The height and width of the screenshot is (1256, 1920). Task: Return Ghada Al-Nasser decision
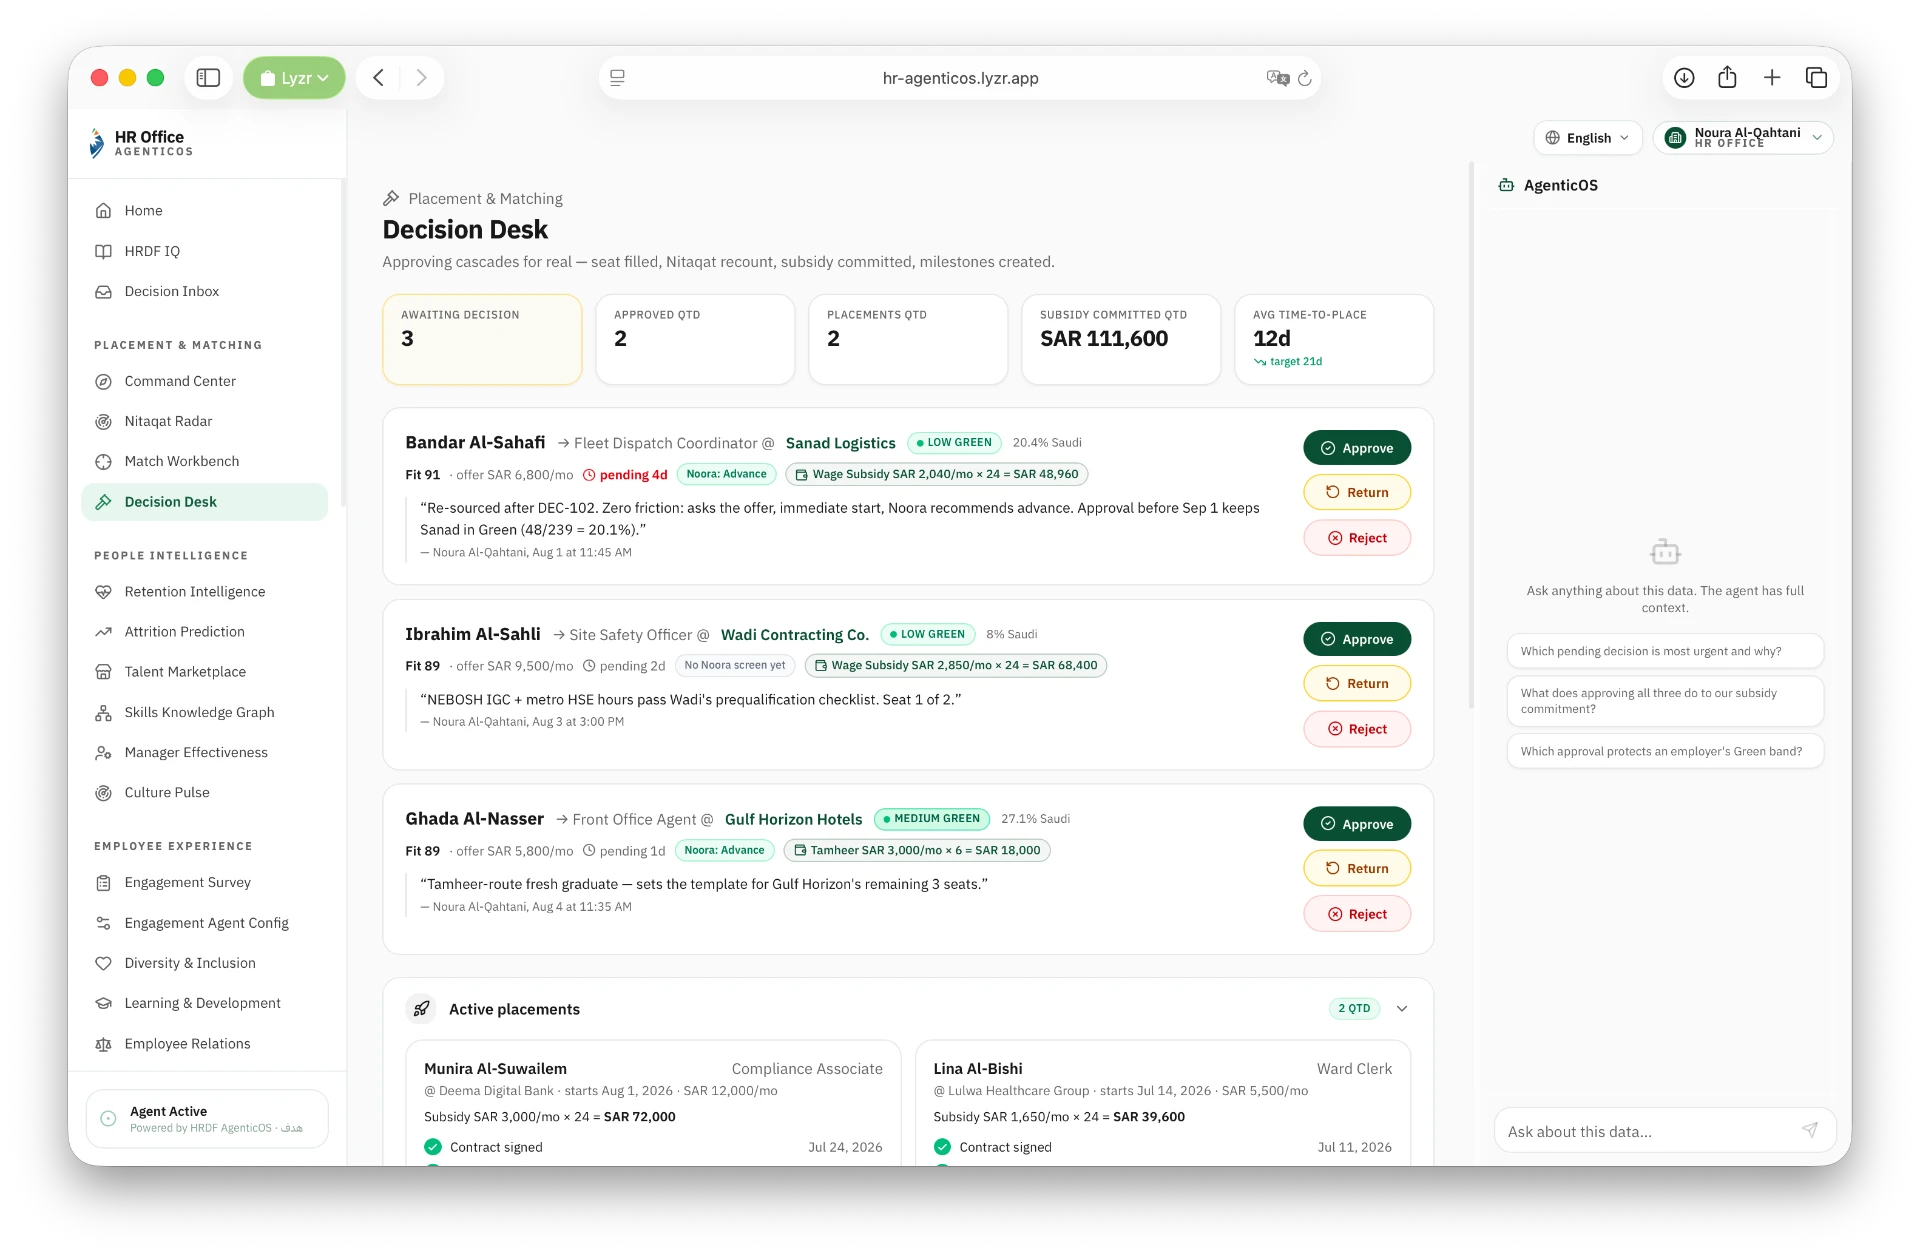tap(1357, 868)
